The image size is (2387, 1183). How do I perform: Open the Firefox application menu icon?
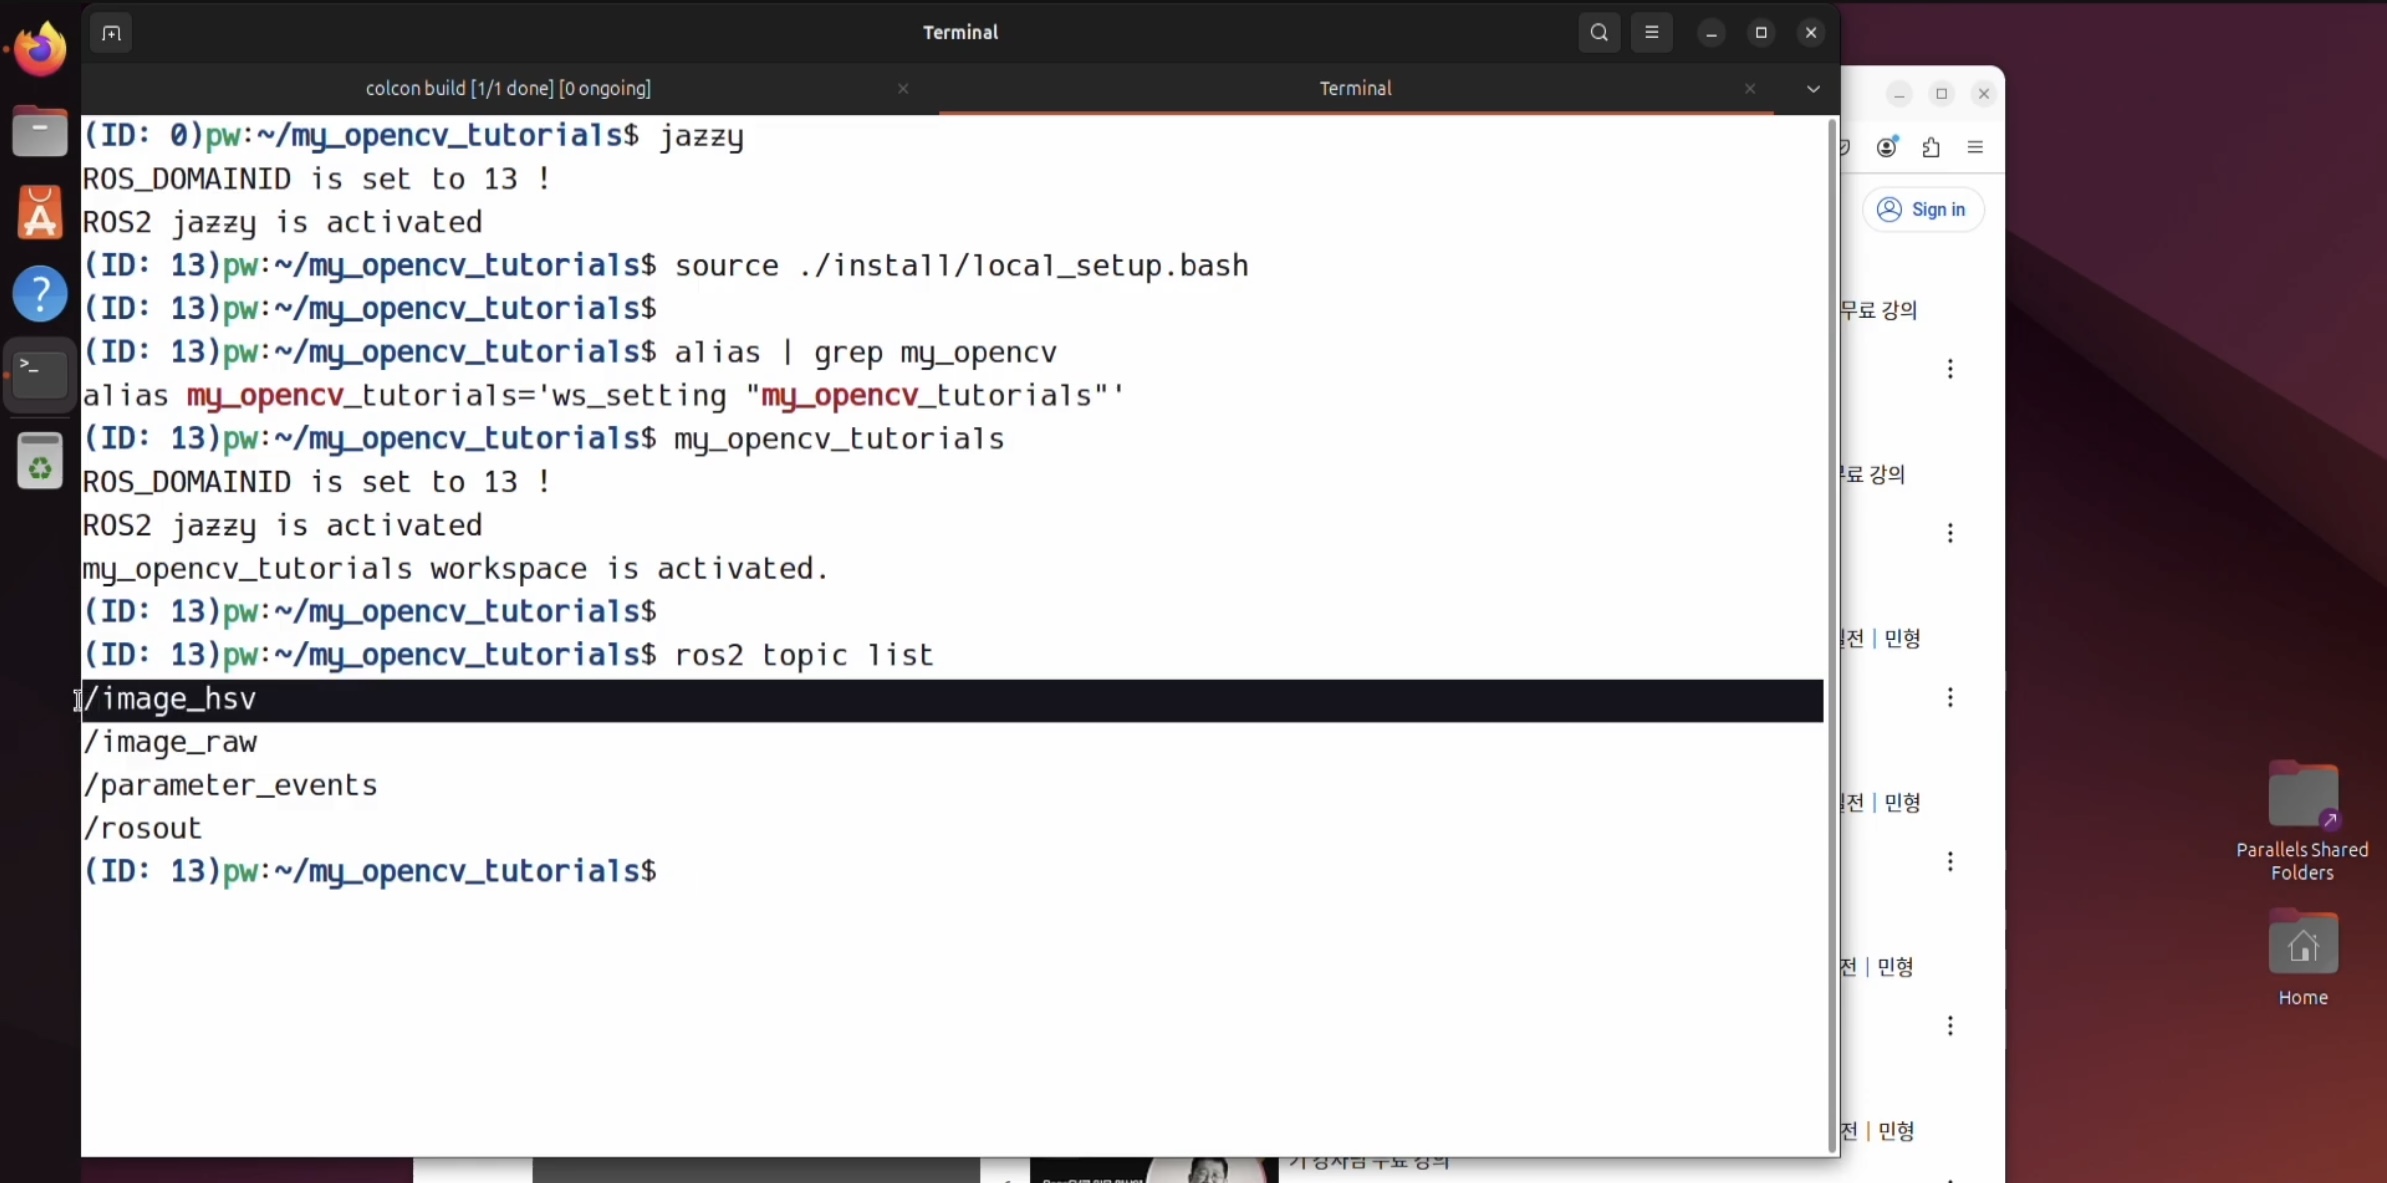1975,147
